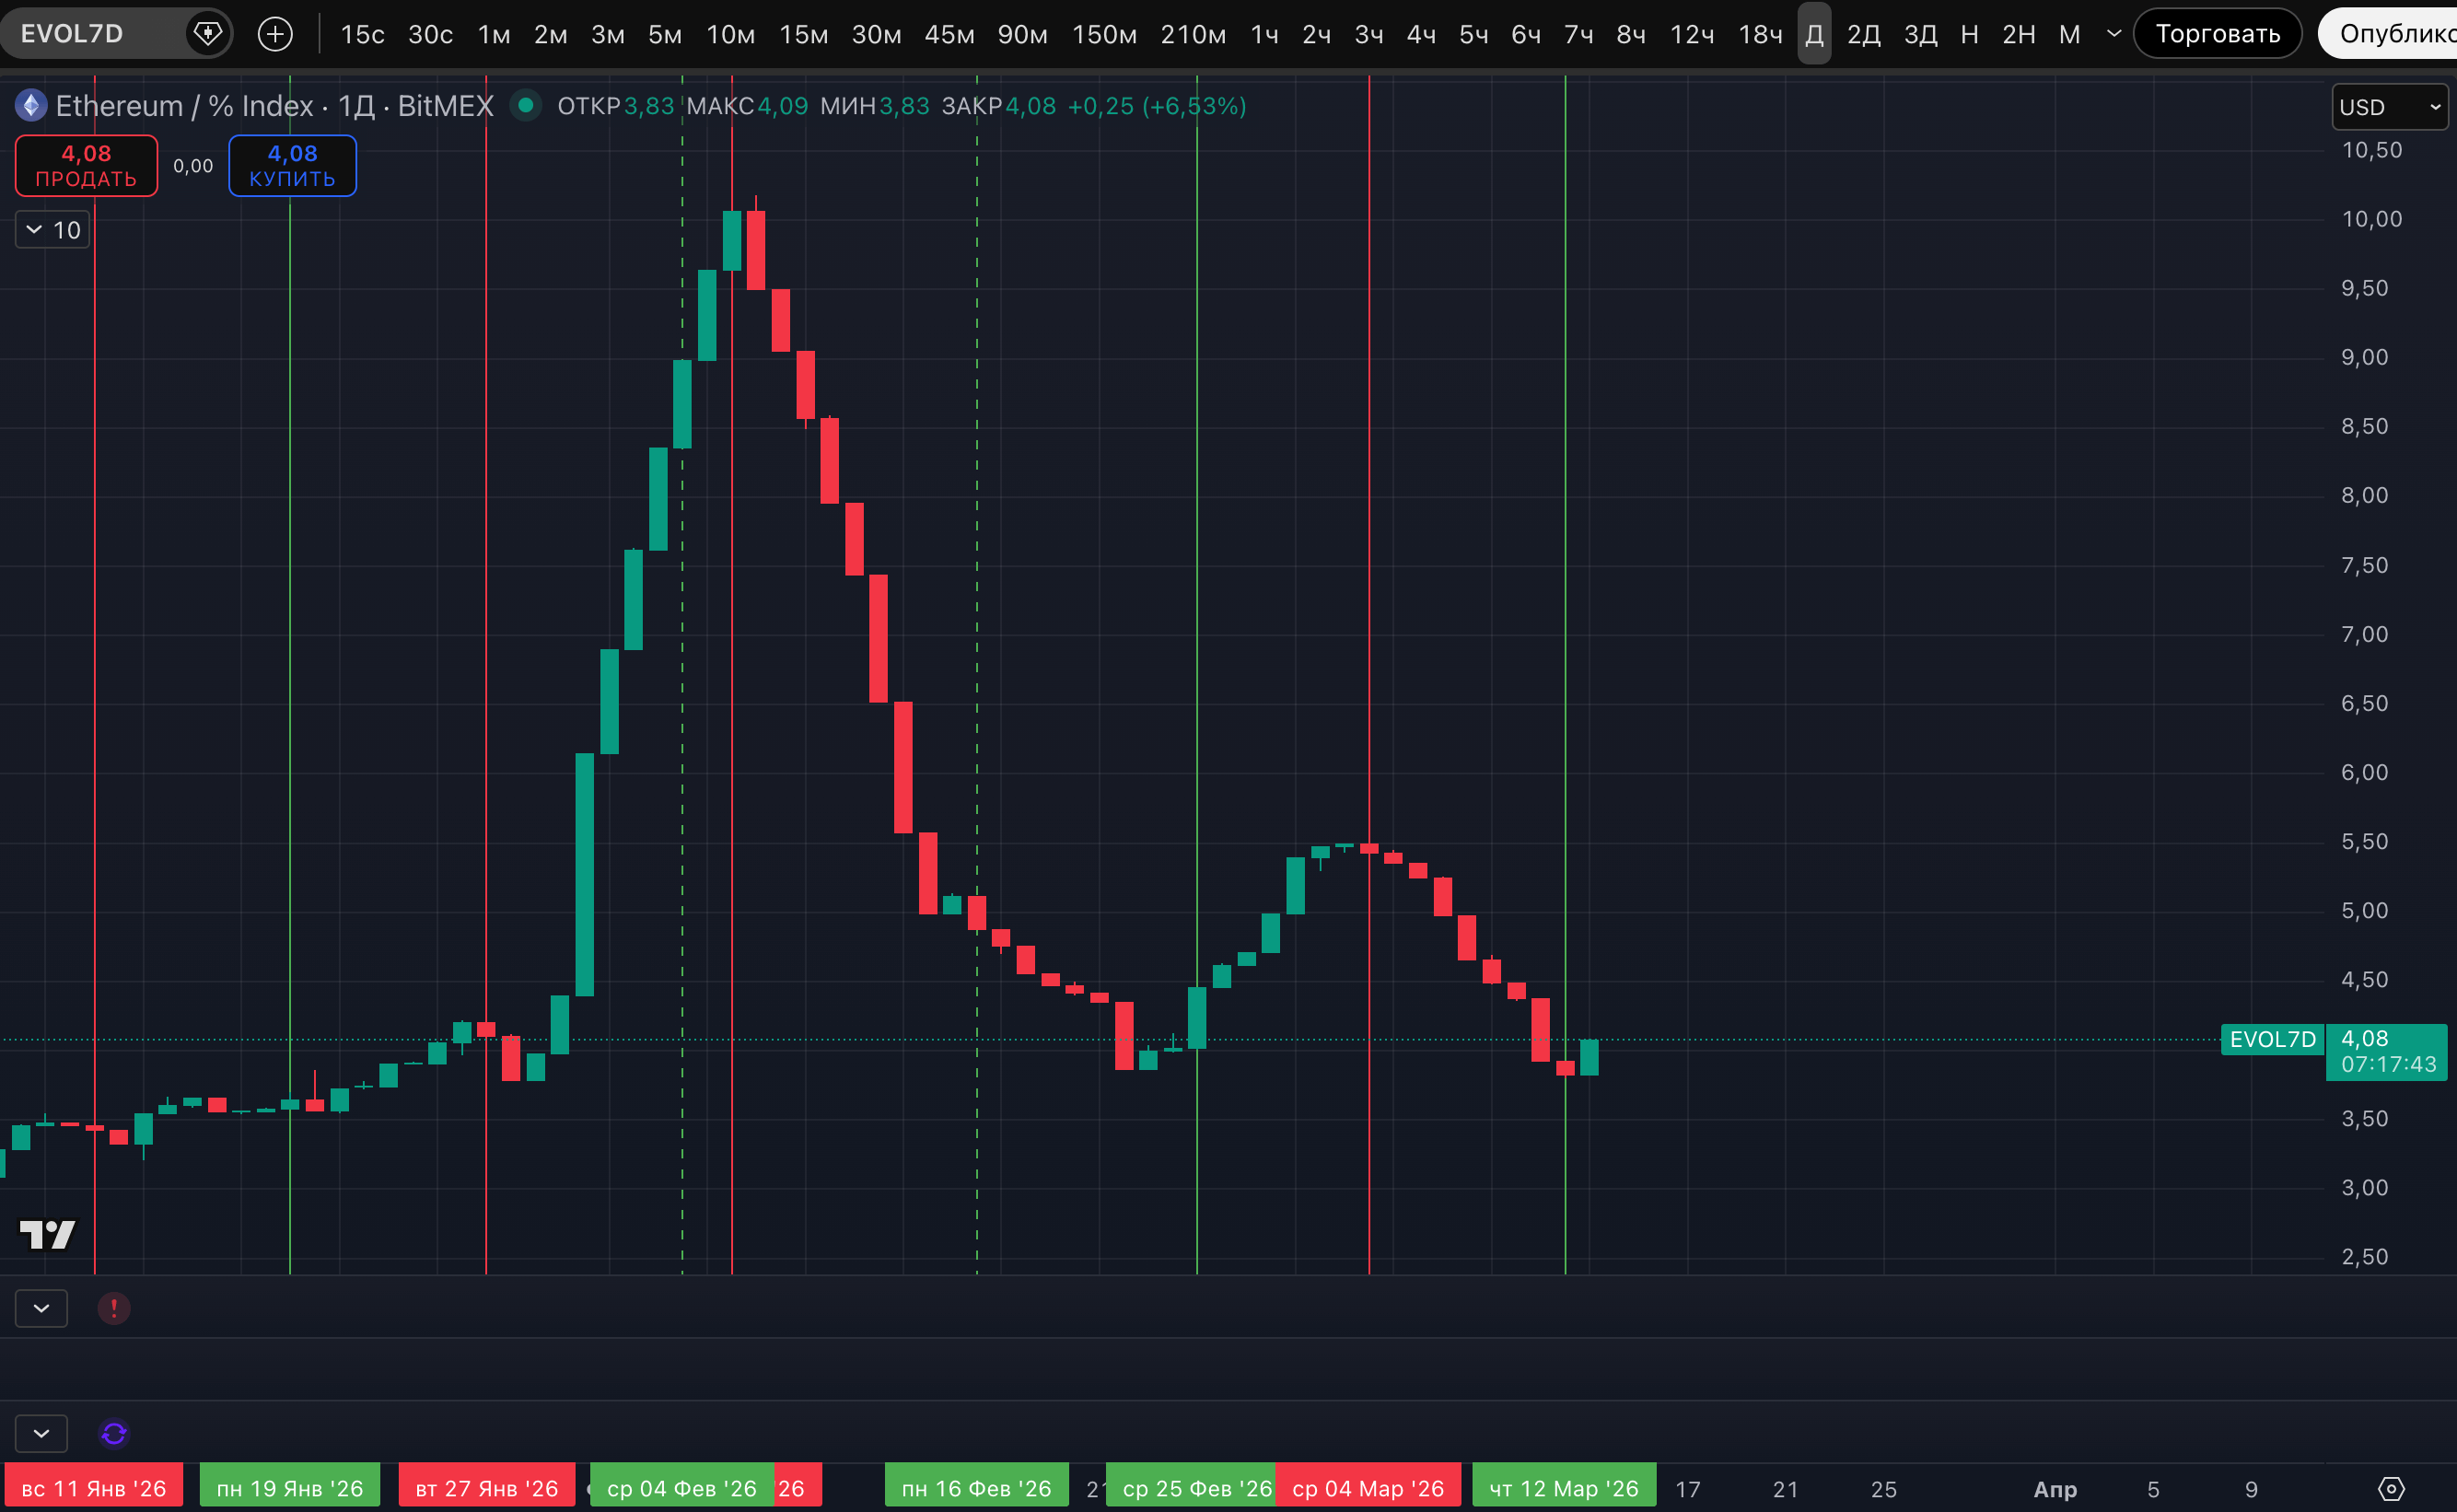Viewport: 2457px width, 1512px height.
Task: Open time axis settings gear icon
Action: click(2391, 1489)
